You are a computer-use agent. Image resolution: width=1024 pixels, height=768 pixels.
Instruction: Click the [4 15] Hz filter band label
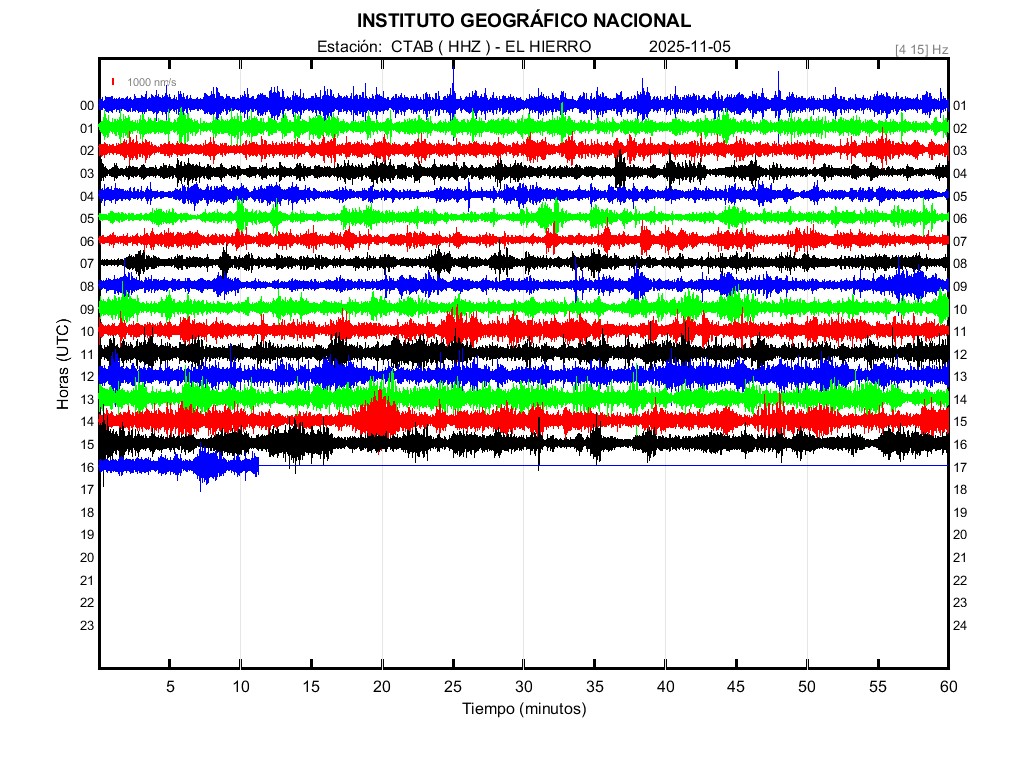[921, 49]
